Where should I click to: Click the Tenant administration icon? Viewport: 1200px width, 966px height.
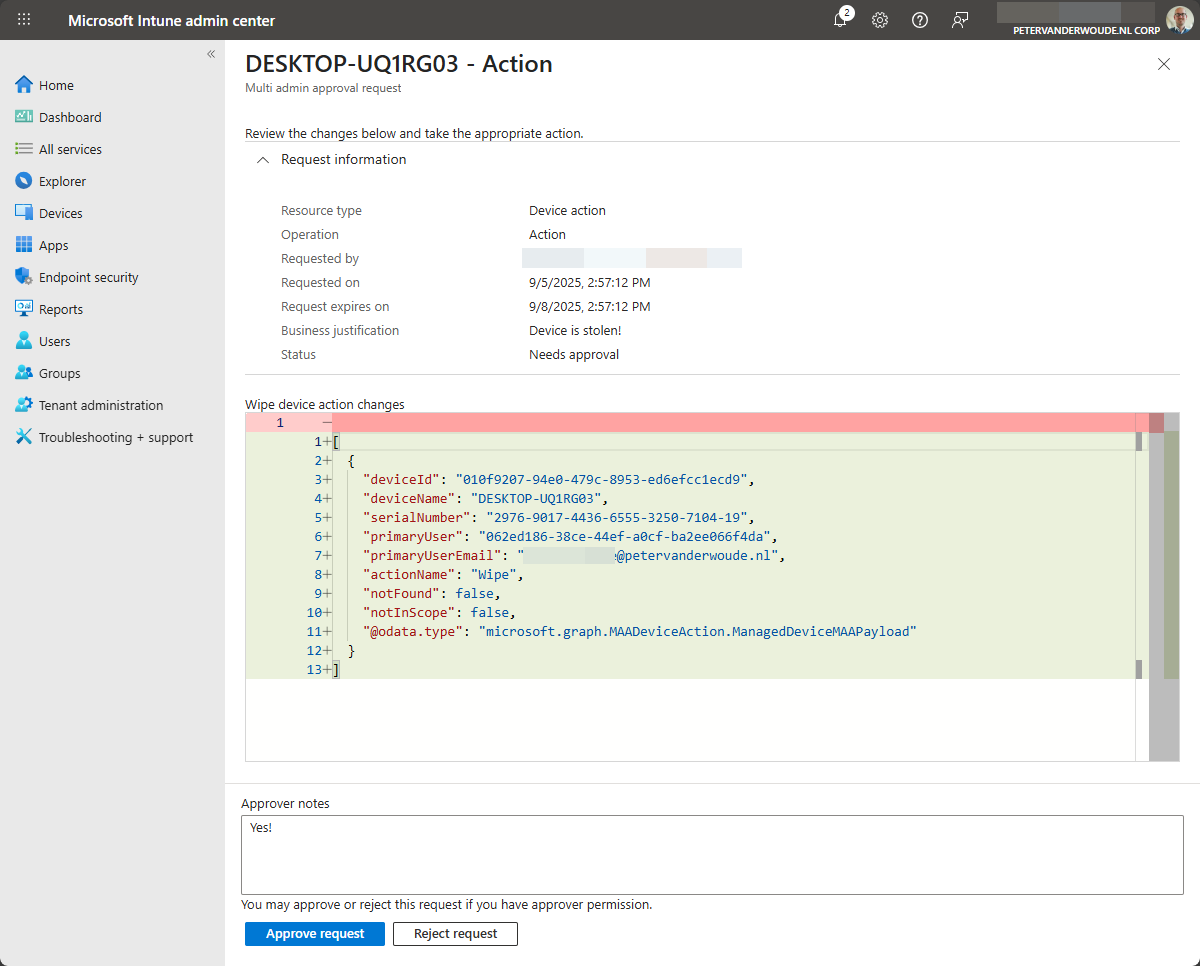coord(24,405)
